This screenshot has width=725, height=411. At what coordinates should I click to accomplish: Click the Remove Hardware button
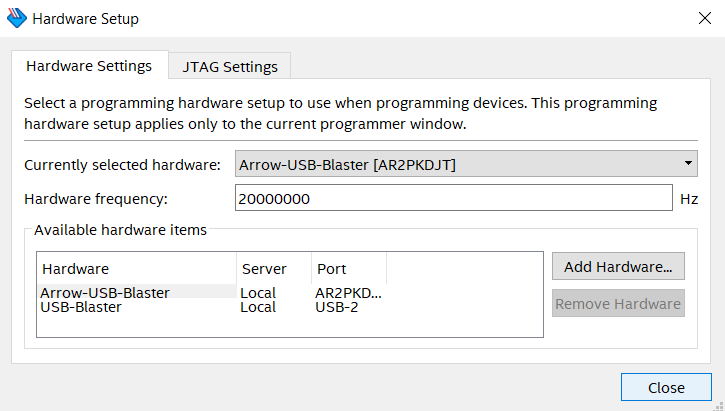(618, 304)
